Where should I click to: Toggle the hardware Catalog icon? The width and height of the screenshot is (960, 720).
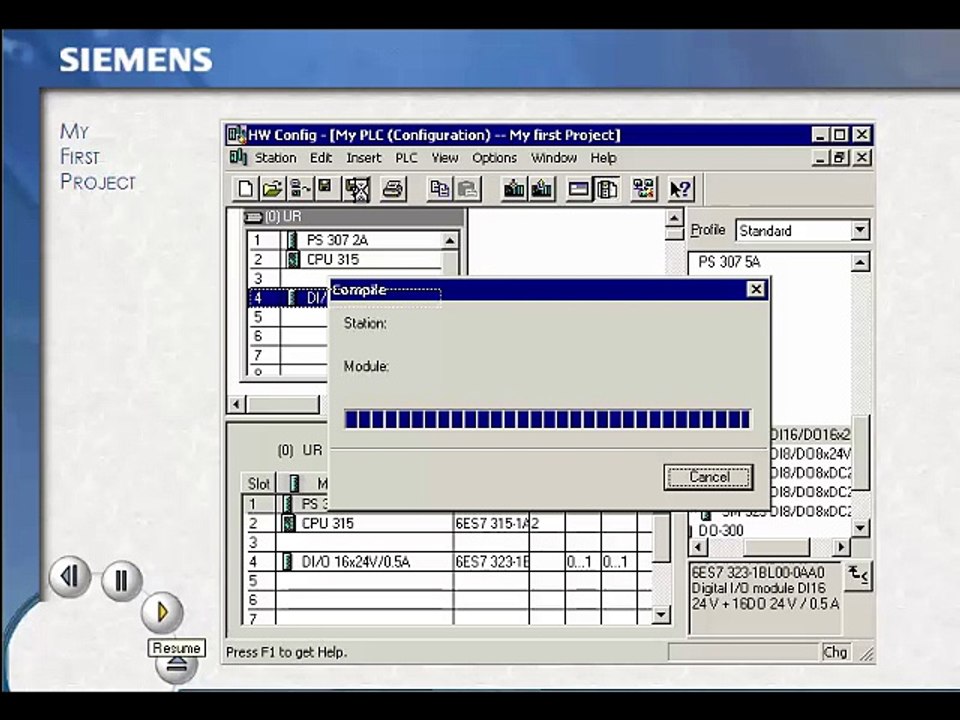[x=606, y=189]
